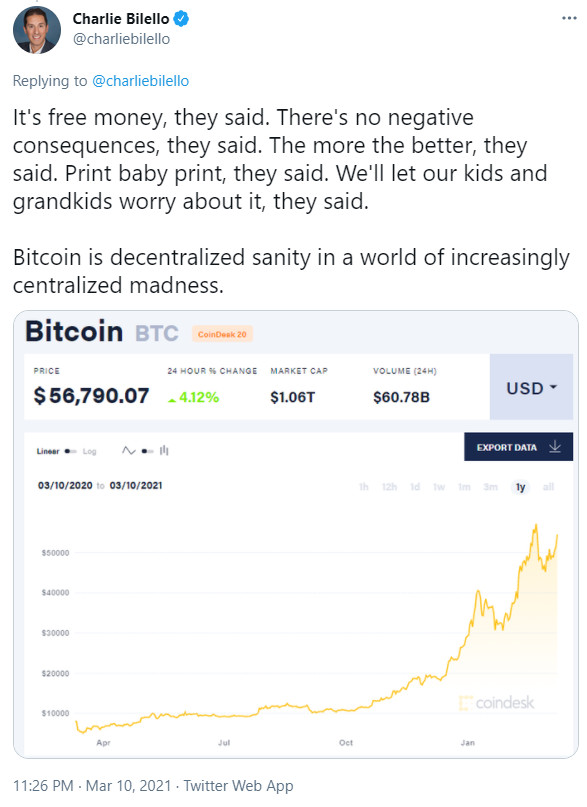Viewport: 587px width, 807px height.
Task: Select the line chart icon
Action: [129, 451]
